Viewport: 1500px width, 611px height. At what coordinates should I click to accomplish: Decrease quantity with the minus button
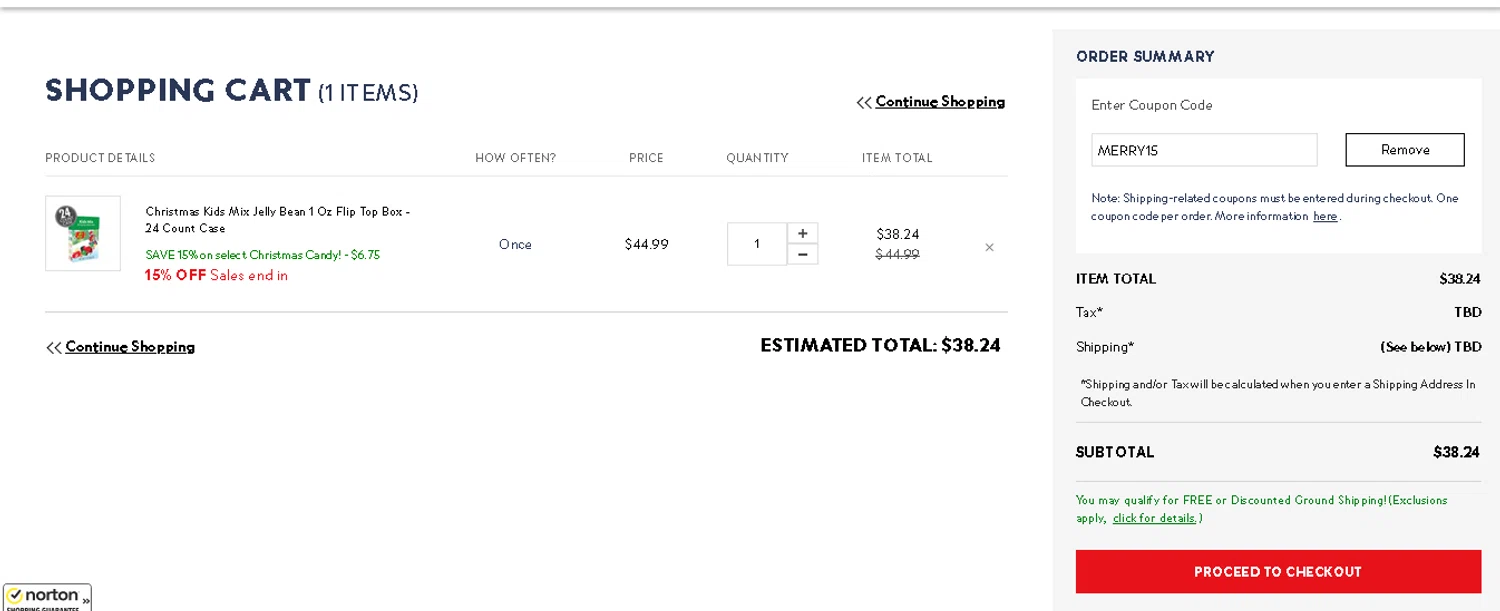click(x=802, y=255)
